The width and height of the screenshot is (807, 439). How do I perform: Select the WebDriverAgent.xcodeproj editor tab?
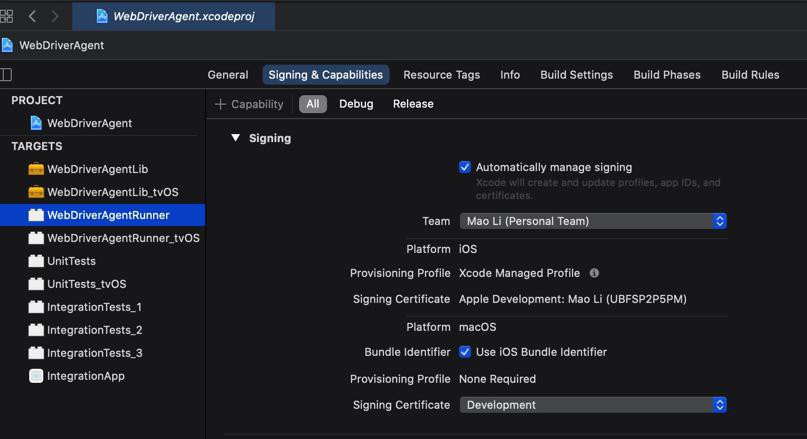click(173, 16)
